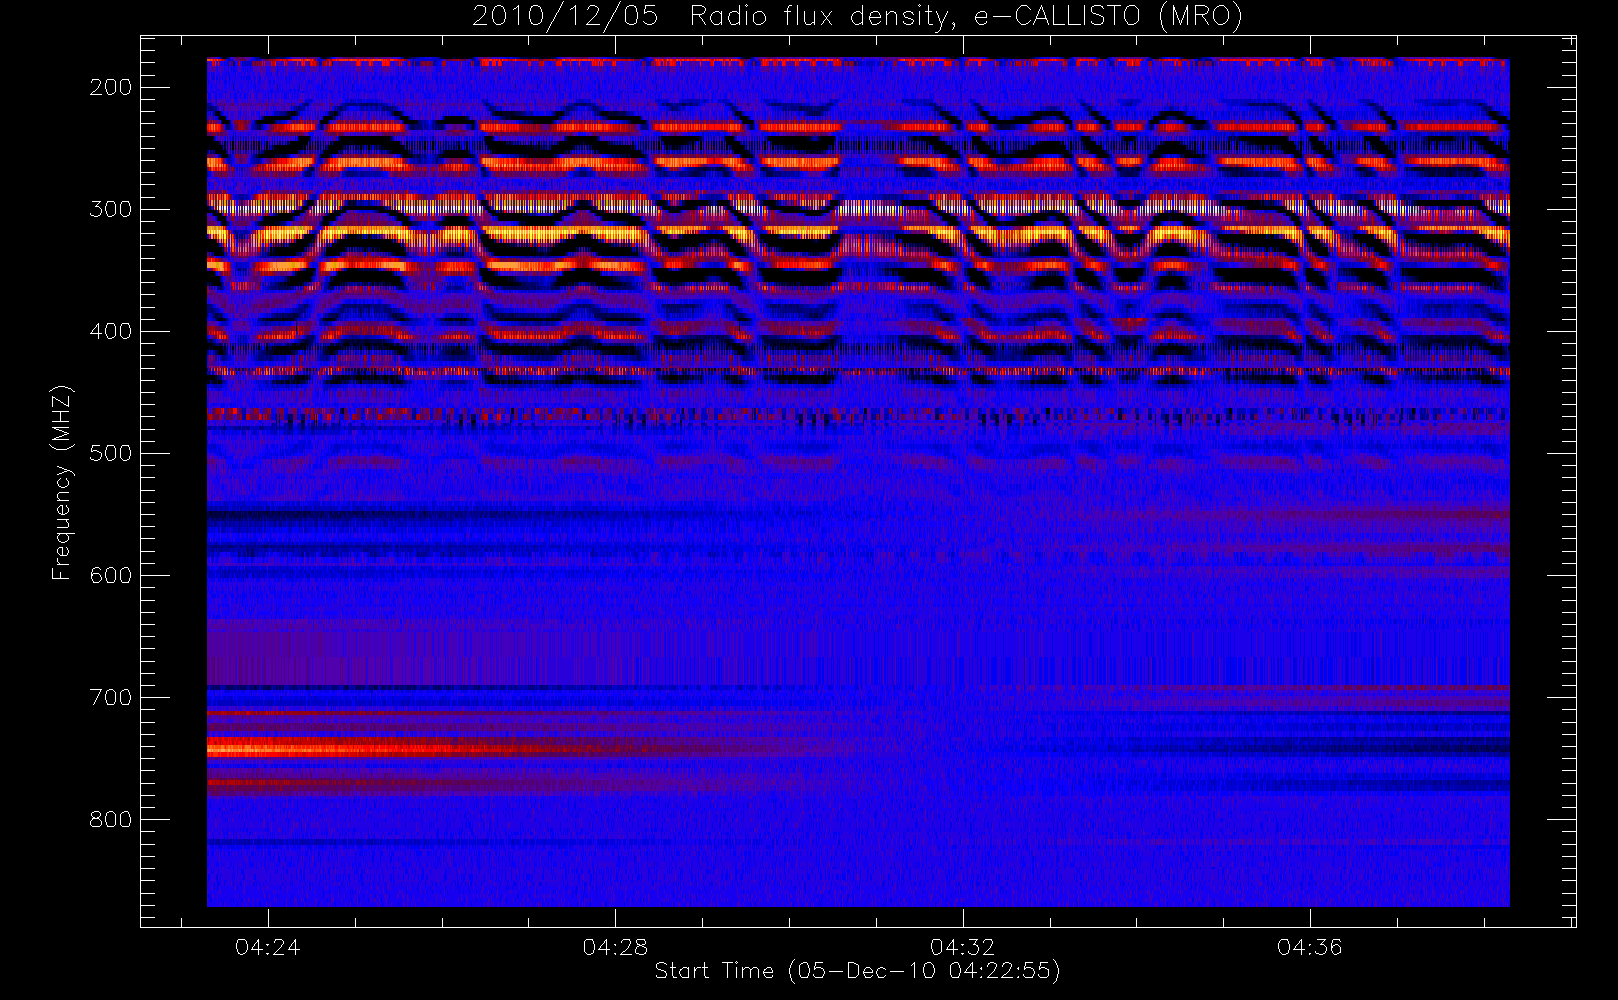
Task: Click the "Frequency (MHz)" axis label
Action: pyautogui.click(x=62, y=482)
